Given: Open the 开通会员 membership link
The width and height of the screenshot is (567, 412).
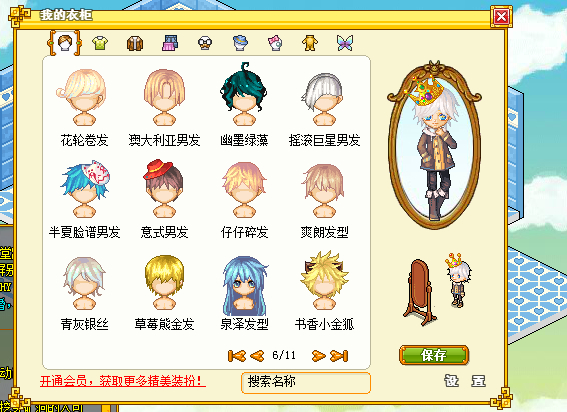Looking at the screenshot, I should point(123,381).
